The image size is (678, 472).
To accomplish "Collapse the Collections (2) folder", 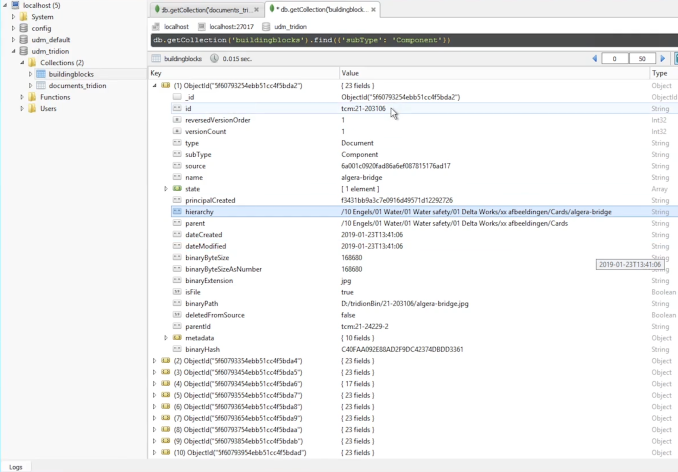I will coord(22,63).
